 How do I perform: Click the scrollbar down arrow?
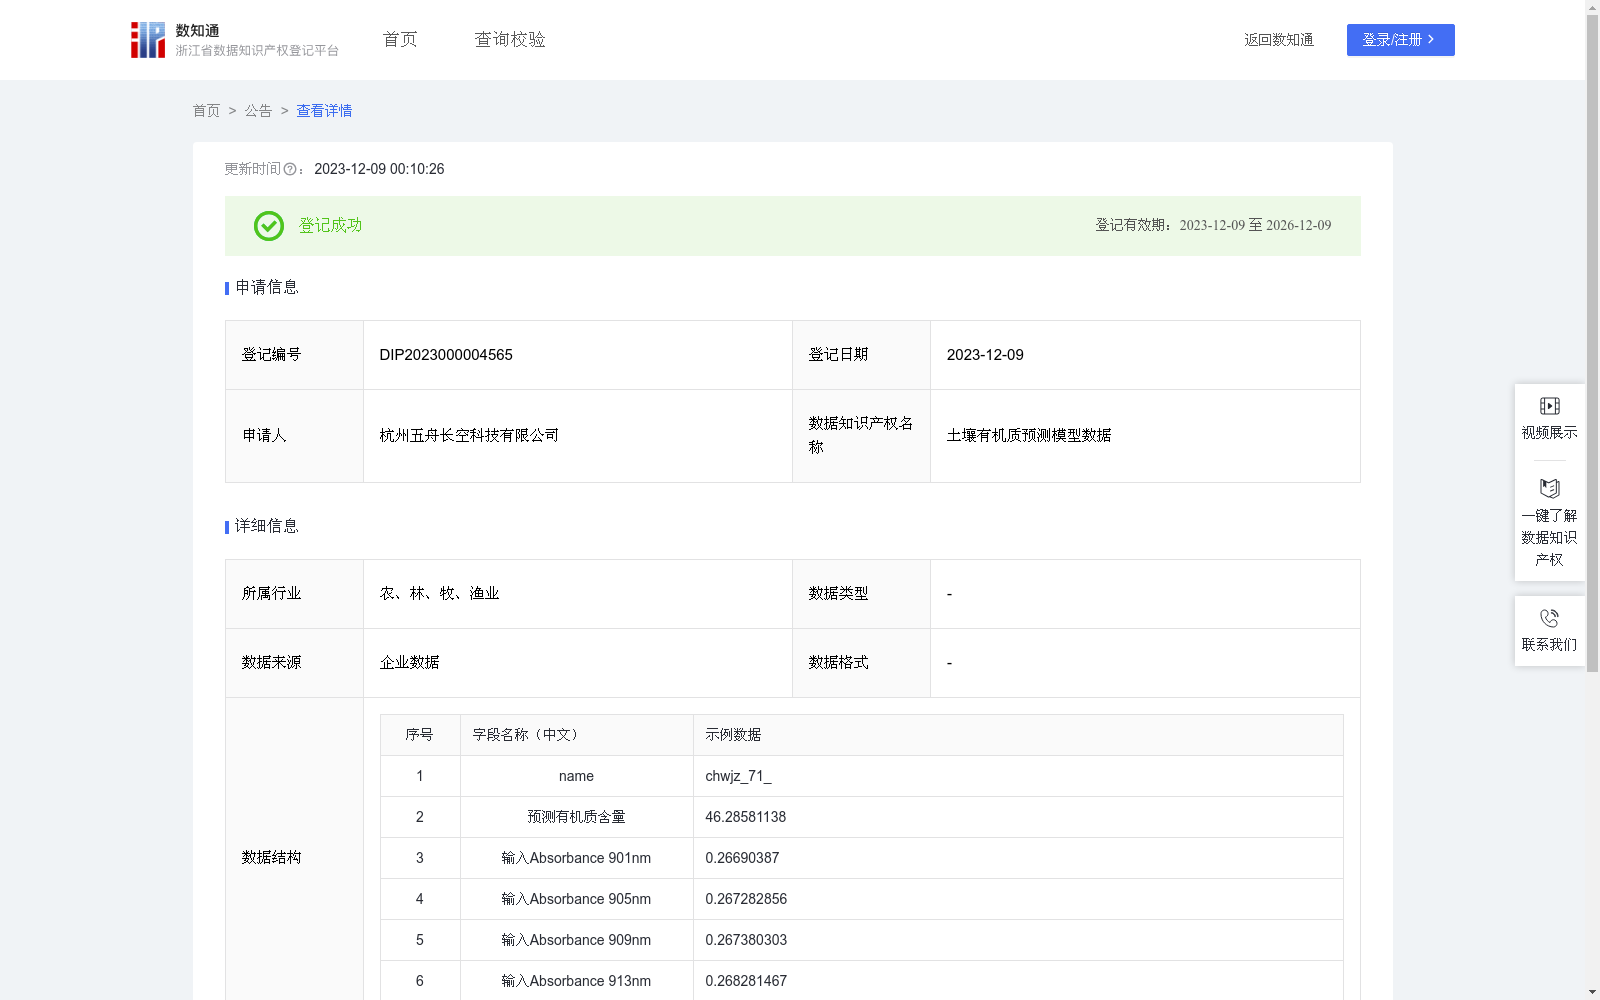pos(1592,993)
